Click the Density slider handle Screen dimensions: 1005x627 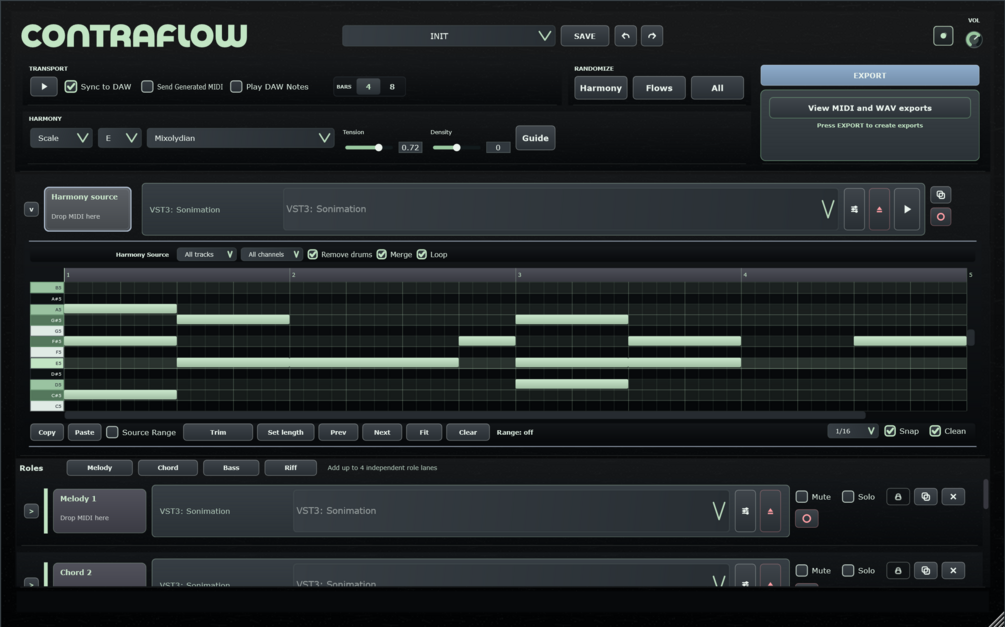pos(456,147)
